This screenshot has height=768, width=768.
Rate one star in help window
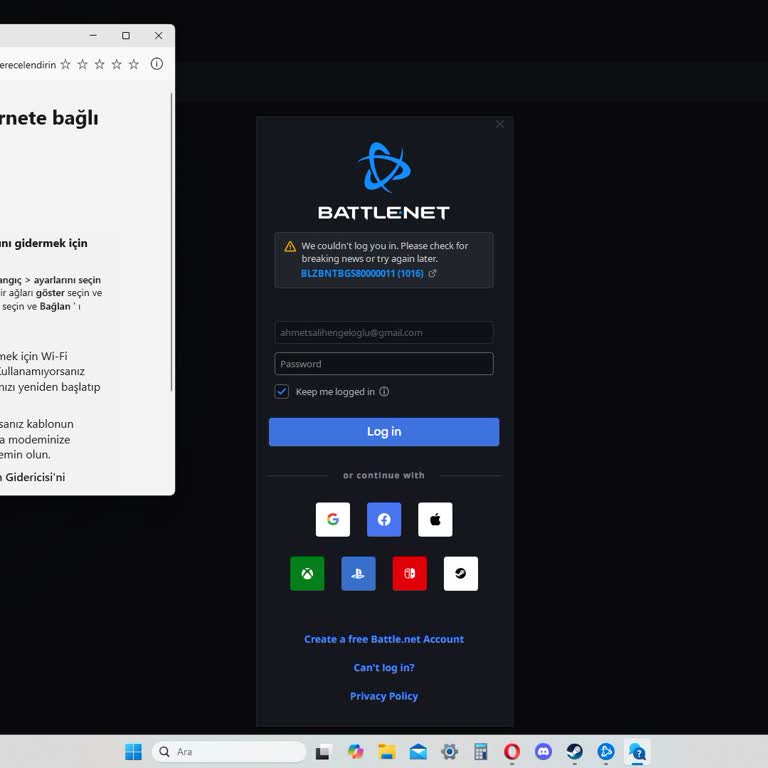click(x=65, y=64)
